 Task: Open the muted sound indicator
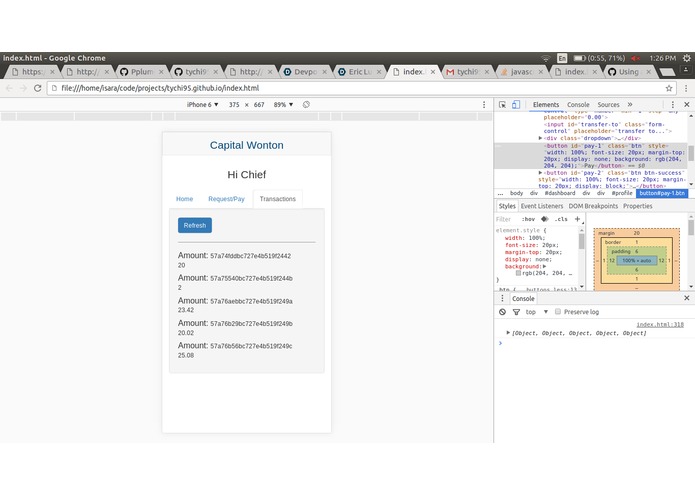(x=636, y=58)
